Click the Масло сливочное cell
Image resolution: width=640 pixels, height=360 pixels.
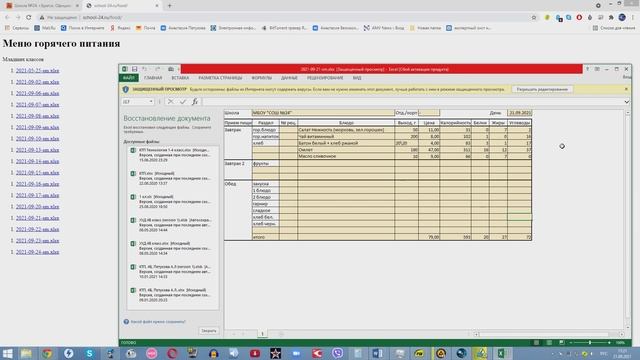(346, 156)
